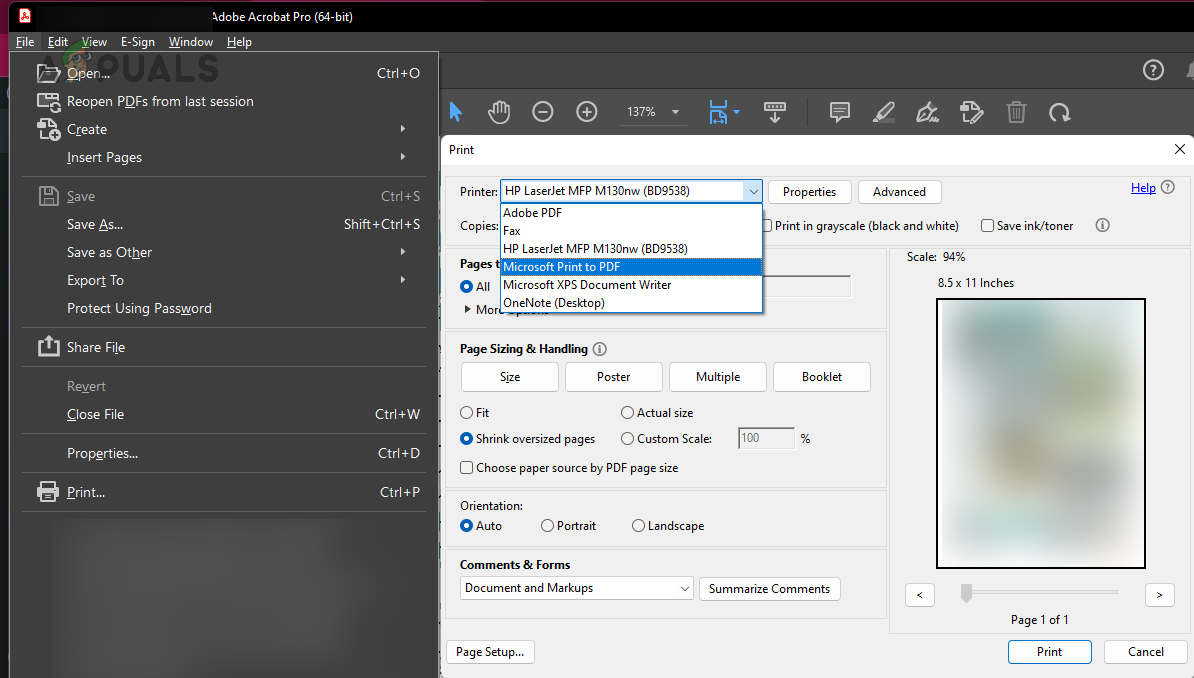Open the Add Comment speech bubble tool
The height and width of the screenshot is (678, 1194).
pos(839,112)
